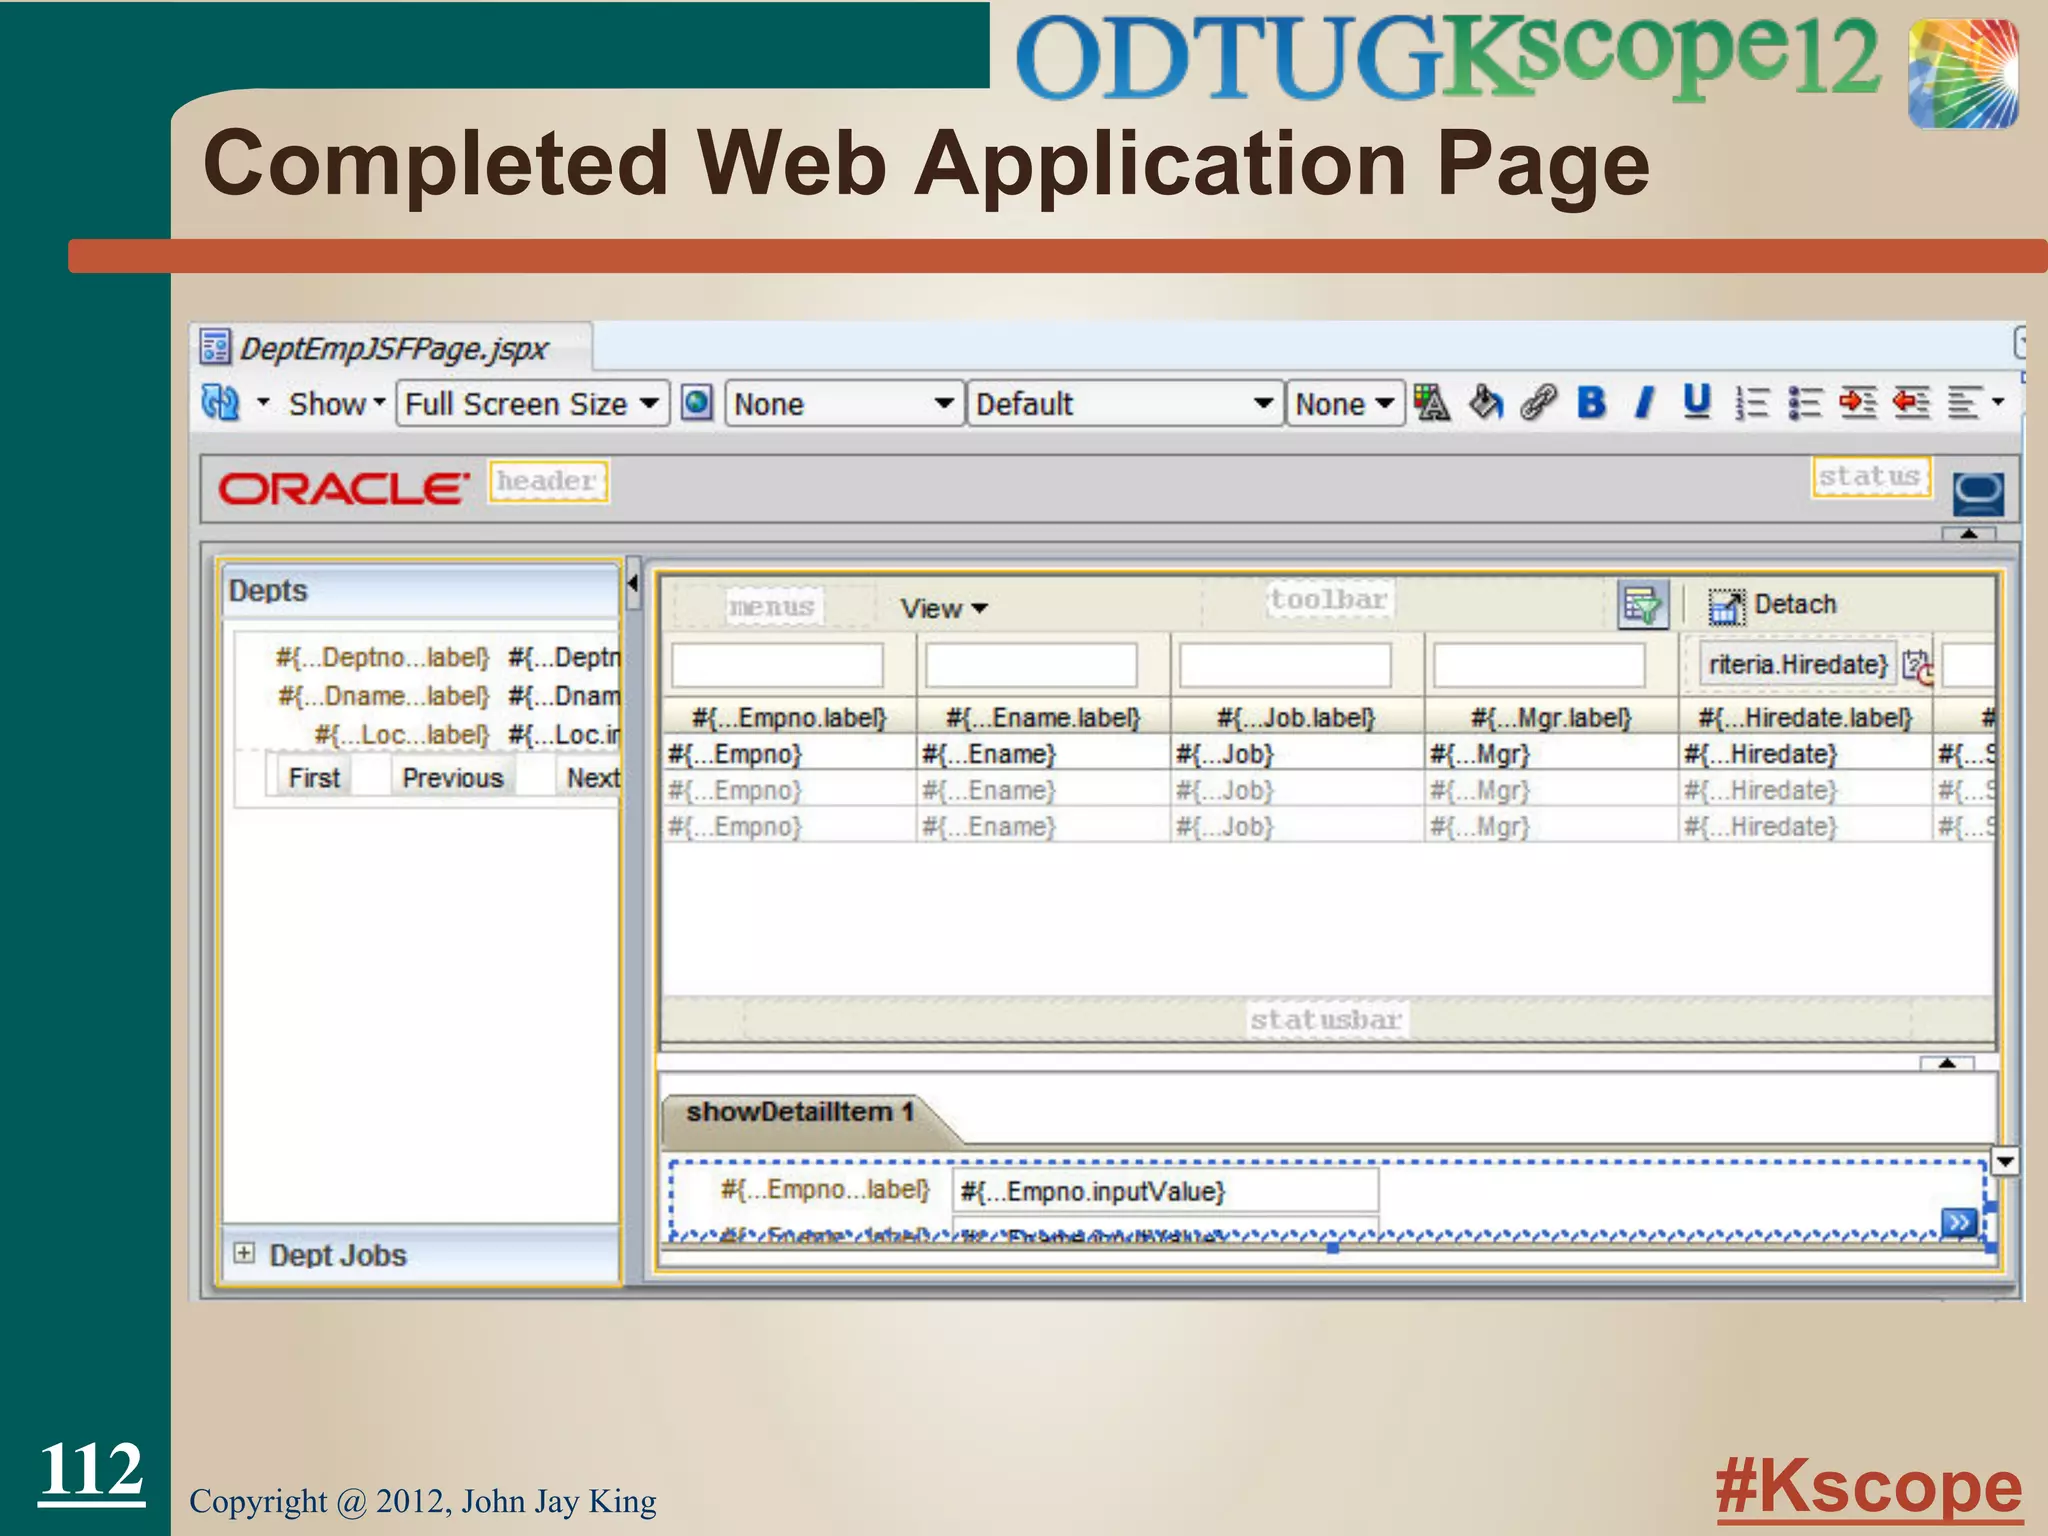This screenshot has width=2048, height=1536.
Task: Click the overflow double-arrow icon in the detail form
Action: click(x=1958, y=1222)
